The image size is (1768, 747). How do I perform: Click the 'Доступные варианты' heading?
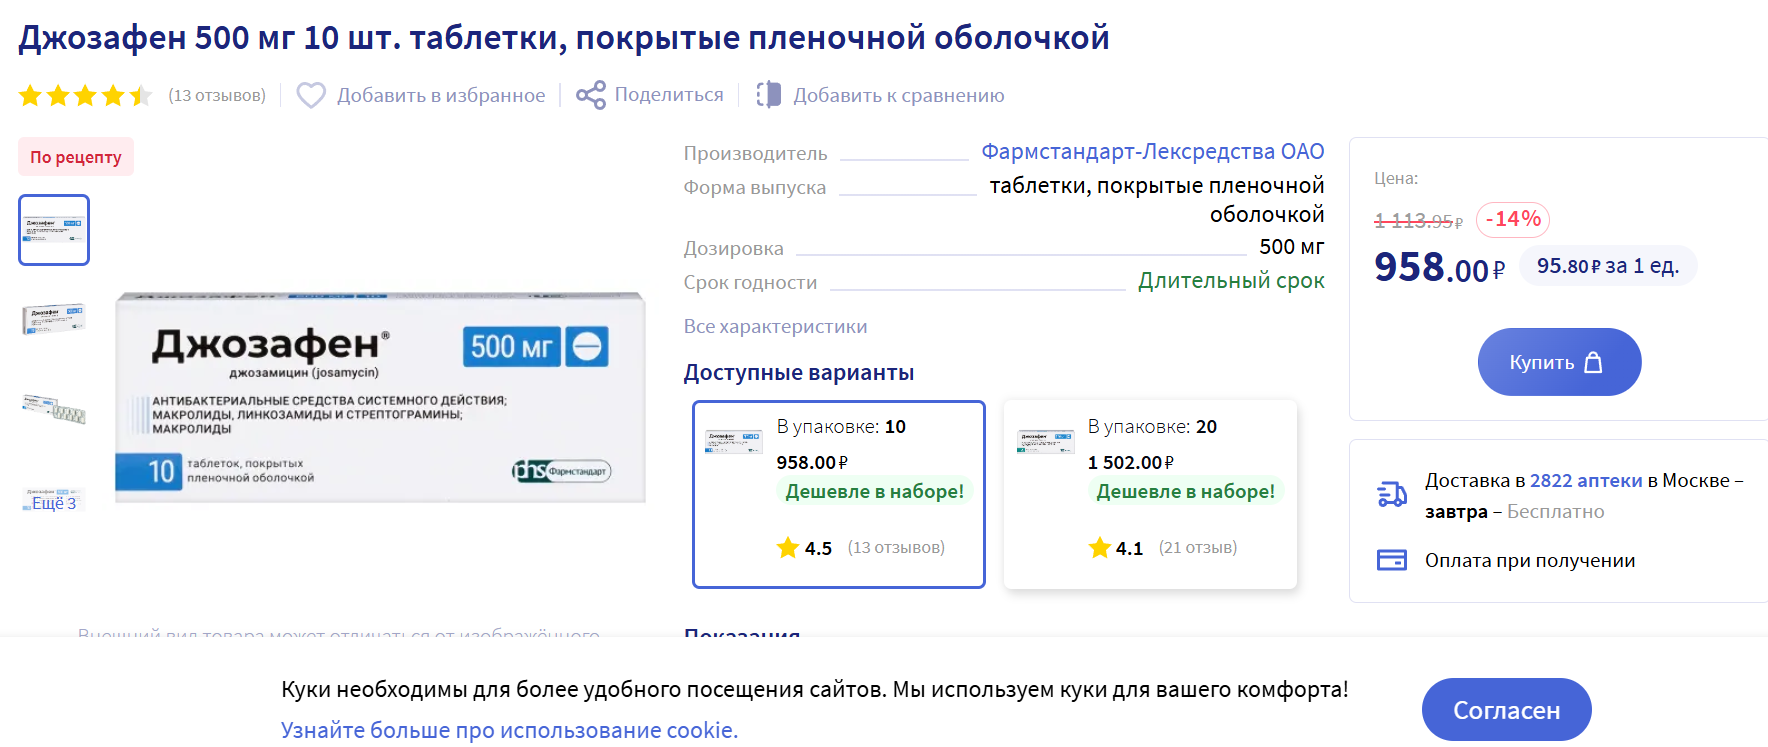[799, 372]
